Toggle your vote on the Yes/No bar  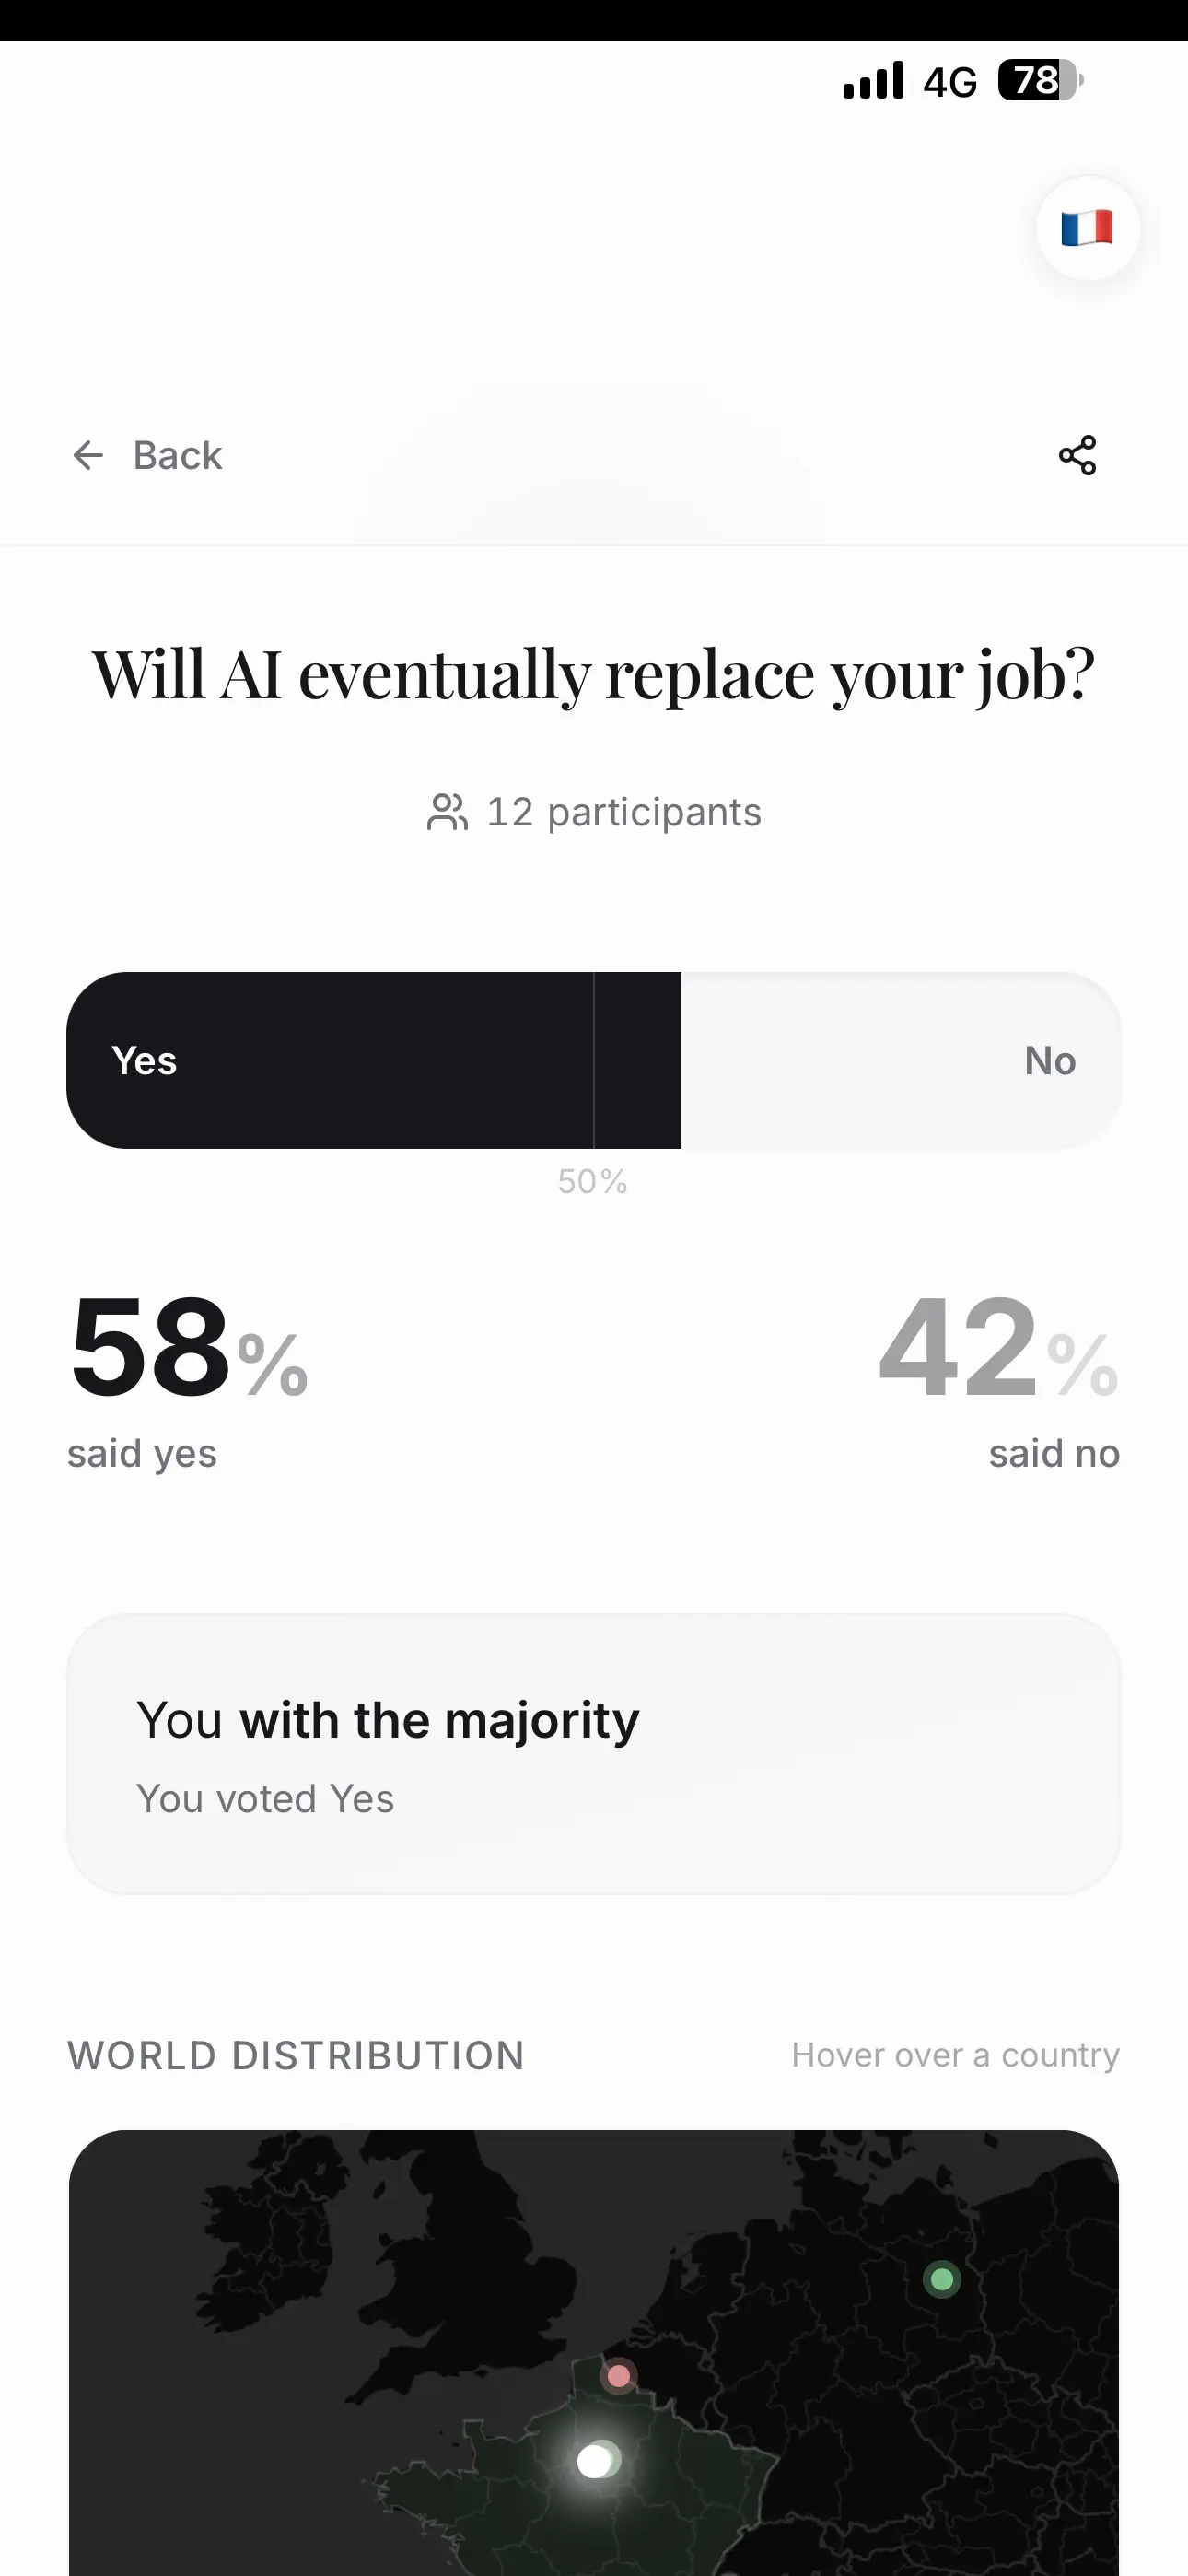tap(594, 1060)
